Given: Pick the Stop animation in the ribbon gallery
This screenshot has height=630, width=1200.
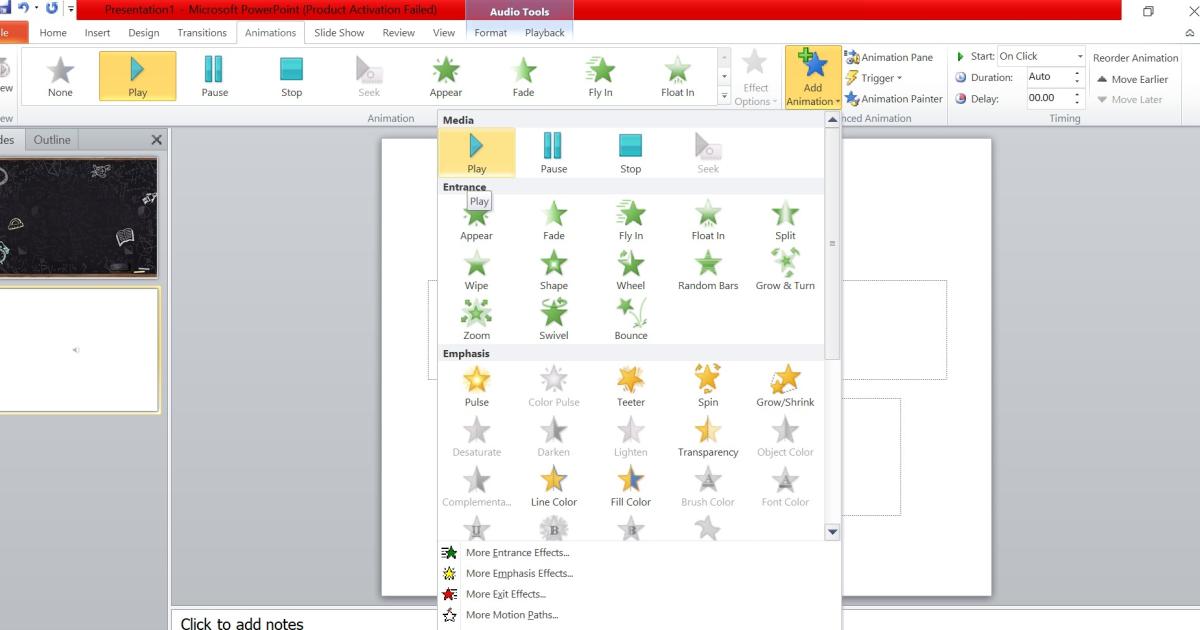Looking at the screenshot, I should (291, 77).
